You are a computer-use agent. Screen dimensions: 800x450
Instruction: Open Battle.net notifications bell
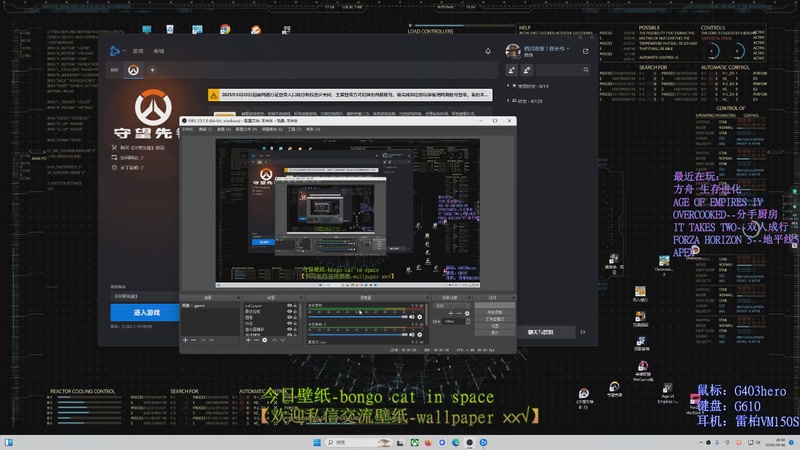click(488, 51)
